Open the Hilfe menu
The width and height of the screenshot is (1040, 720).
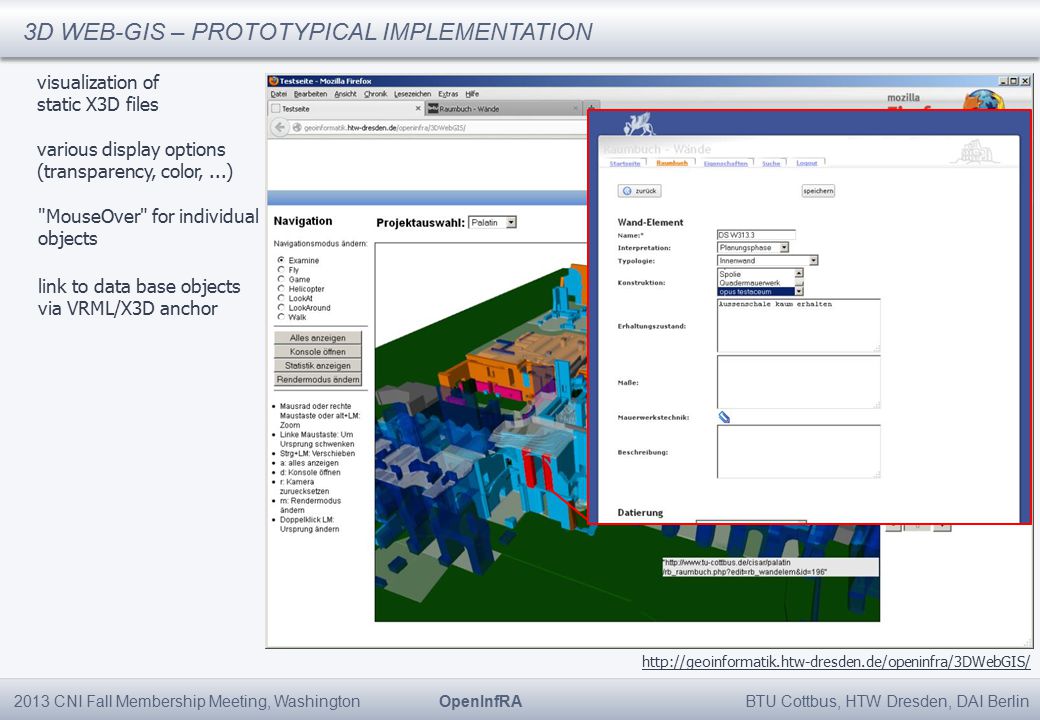click(472, 94)
